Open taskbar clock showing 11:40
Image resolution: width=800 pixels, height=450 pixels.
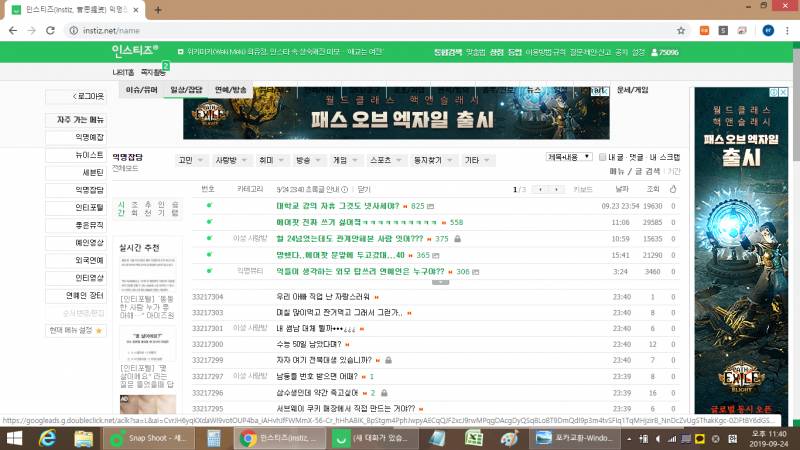pyautogui.click(x=769, y=439)
